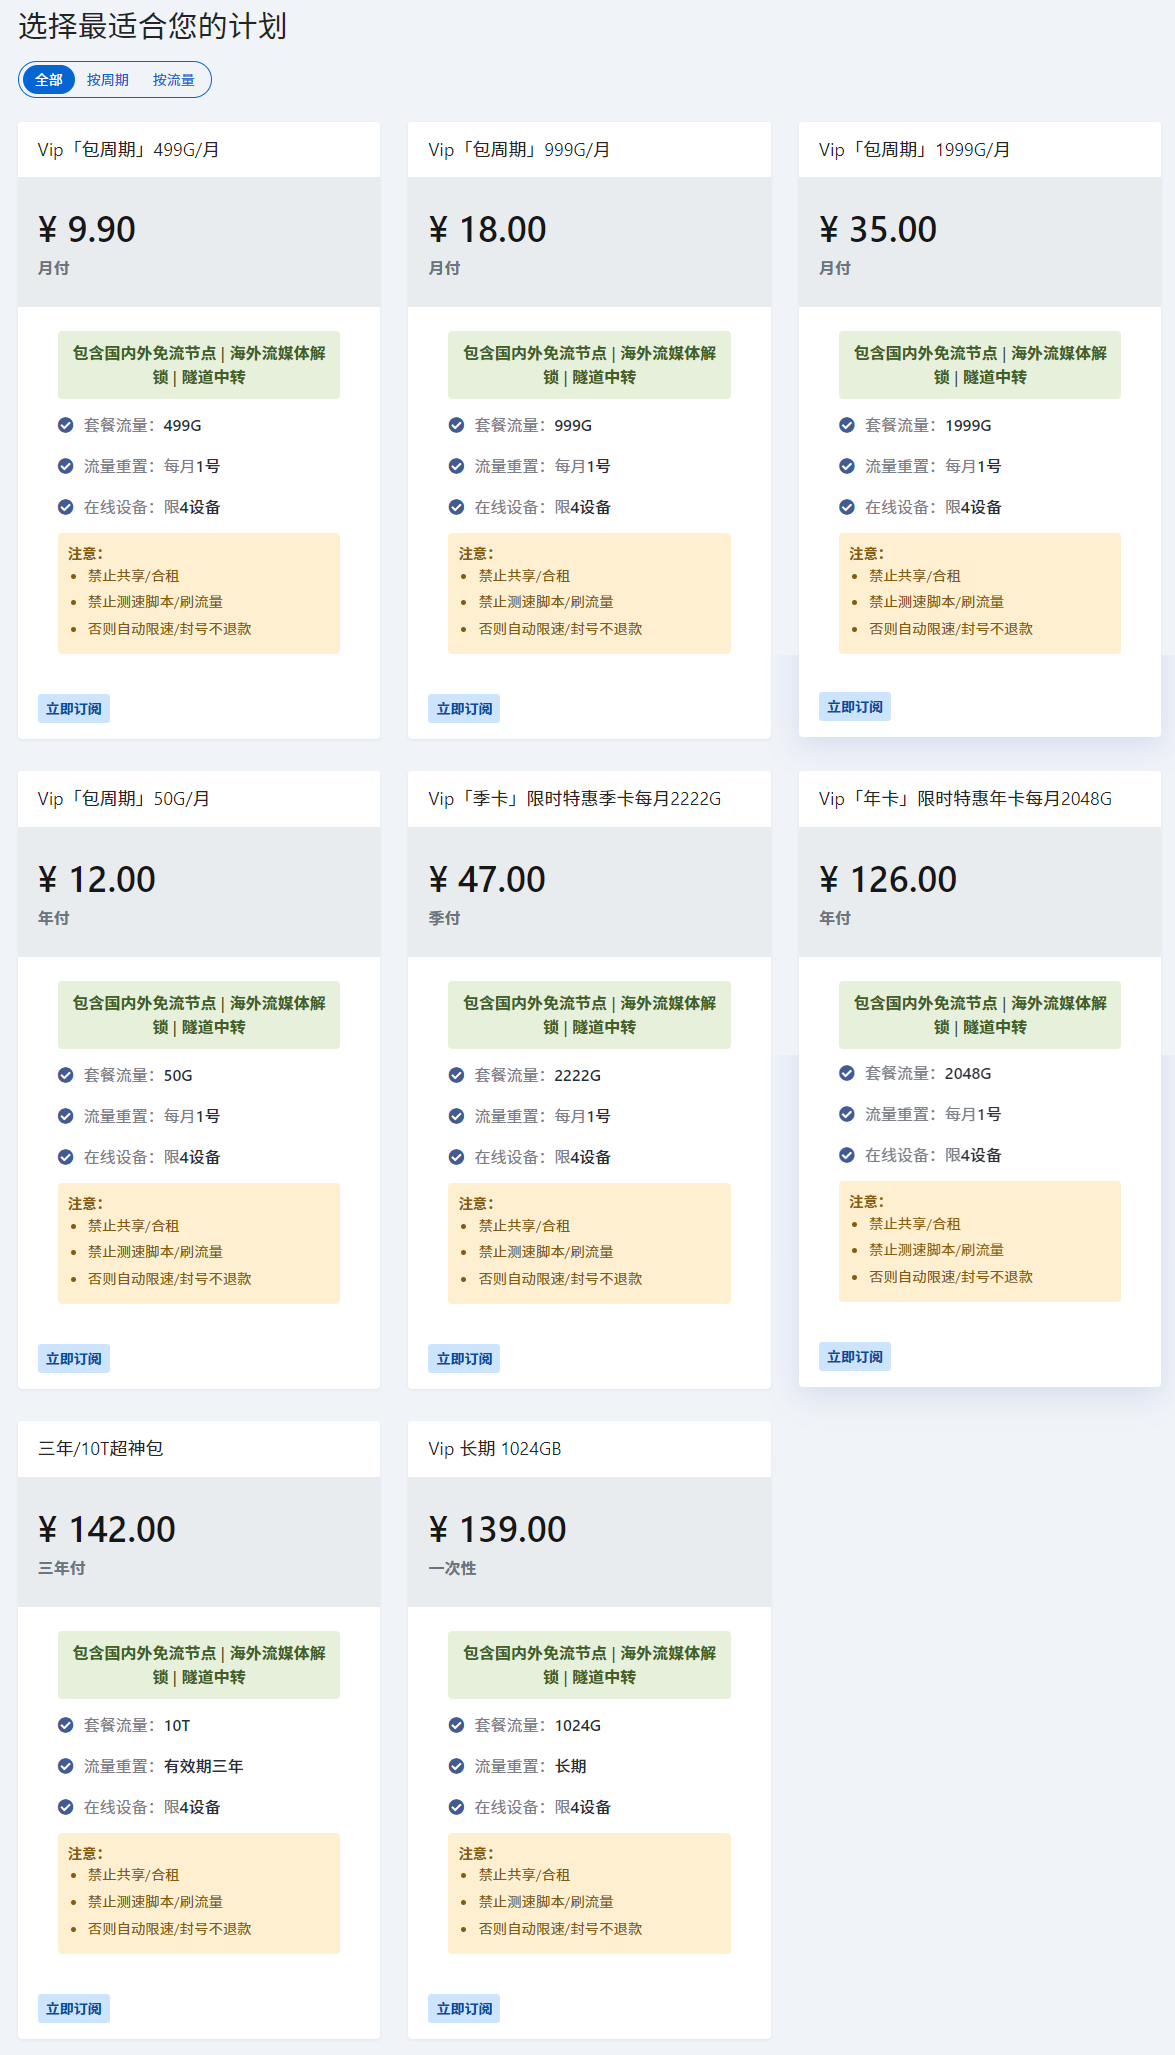Switch to the 按流量 filter tab
This screenshot has height=2055, width=1175.
click(173, 80)
